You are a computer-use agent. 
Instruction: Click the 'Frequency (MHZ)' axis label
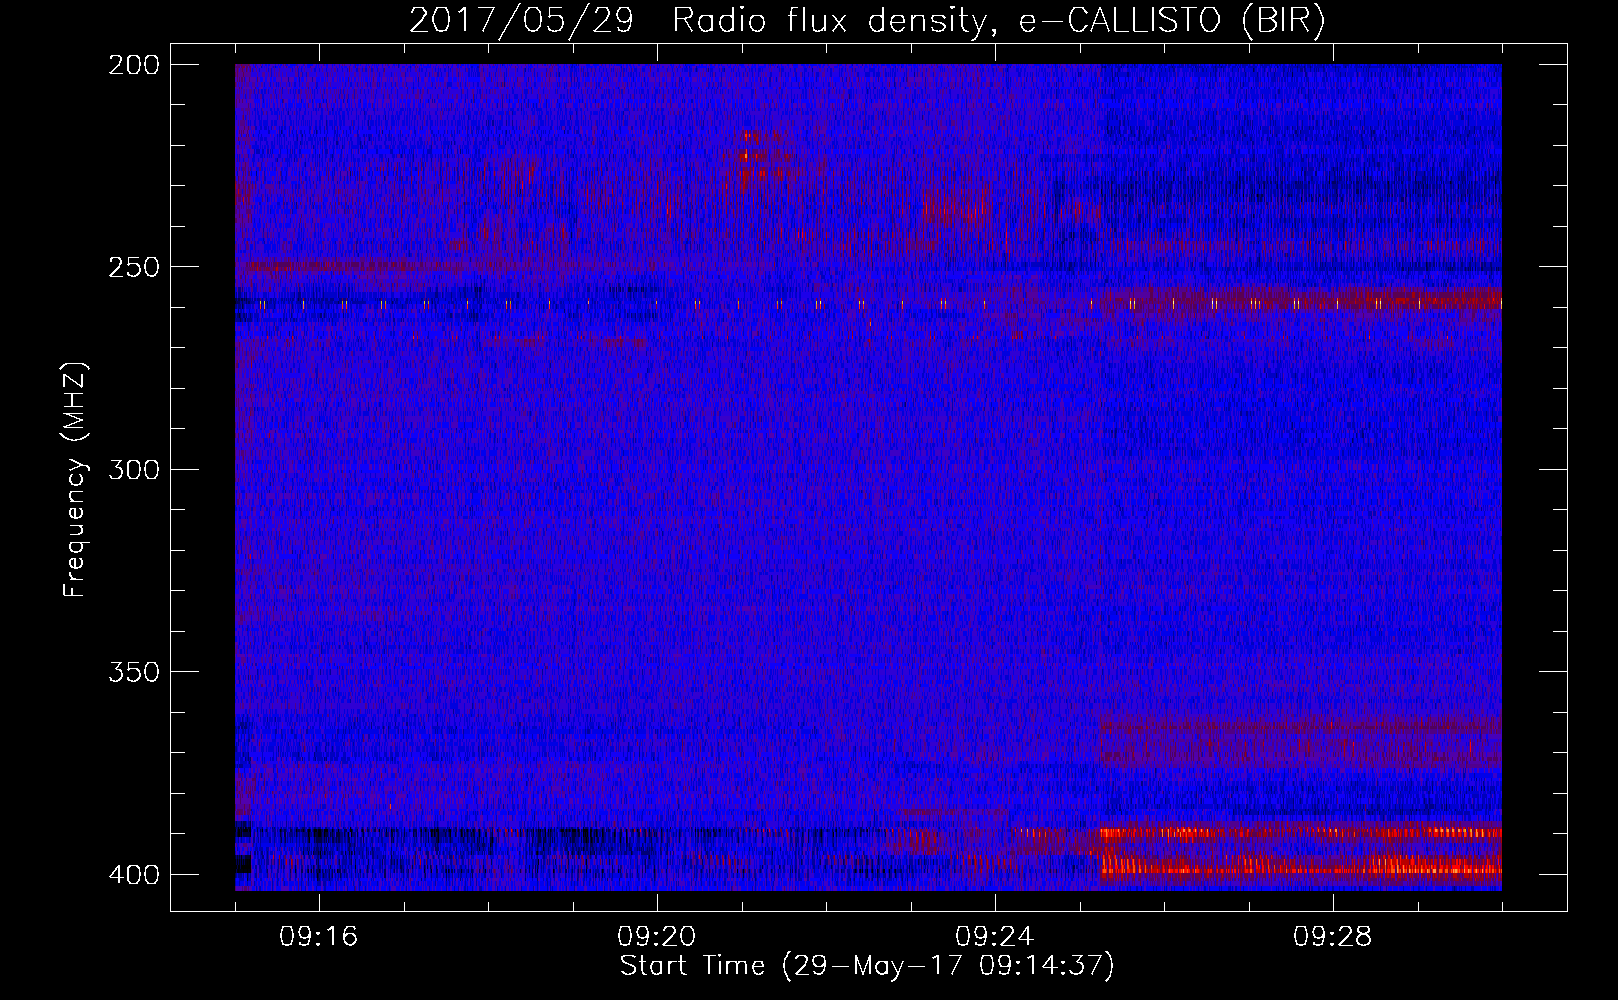point(75,479)
